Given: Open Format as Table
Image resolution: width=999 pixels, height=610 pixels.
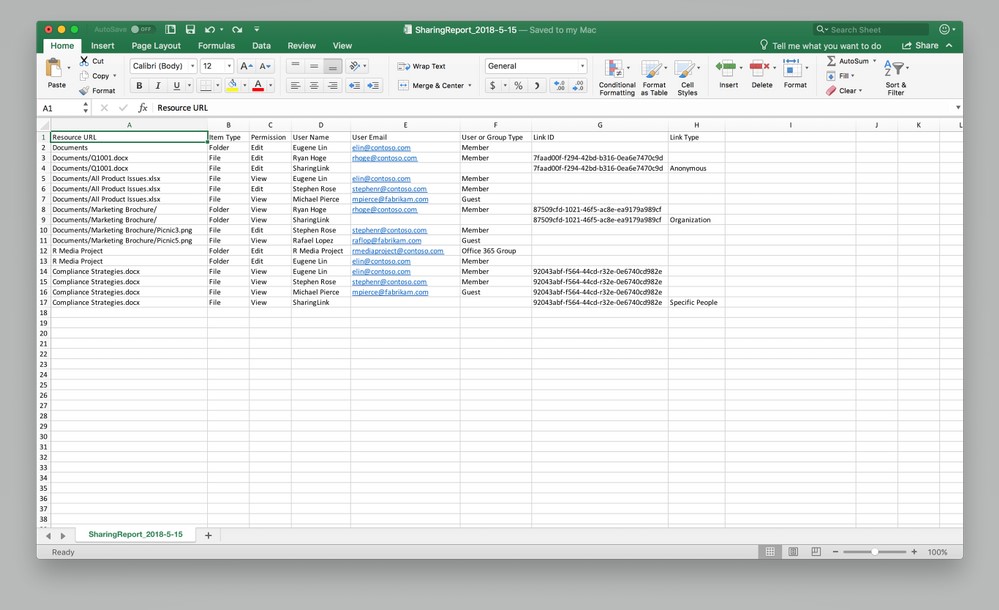Looking at the screenshot, I should pyautogui.click(x=654, y=77).
